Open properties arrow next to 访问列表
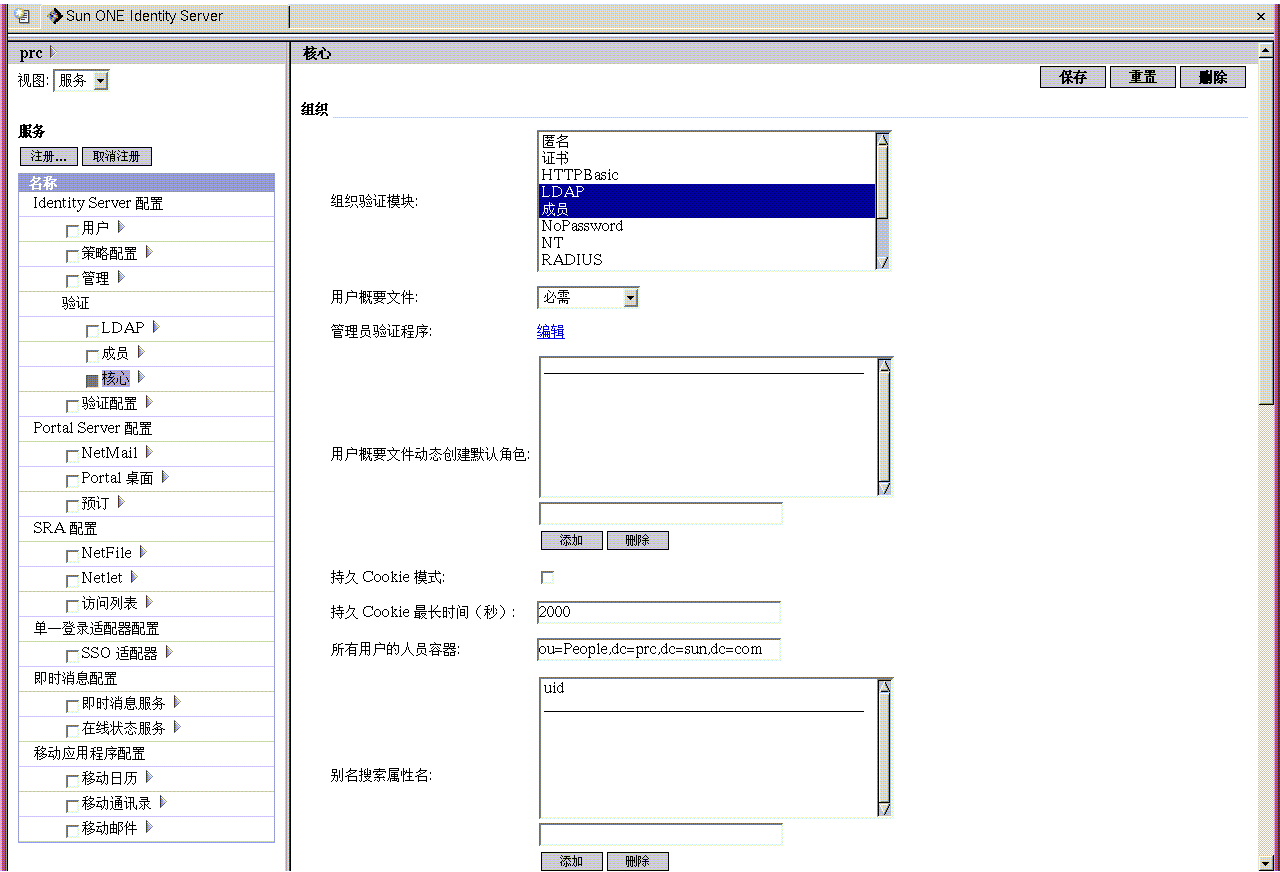 [x=149, y=602]
